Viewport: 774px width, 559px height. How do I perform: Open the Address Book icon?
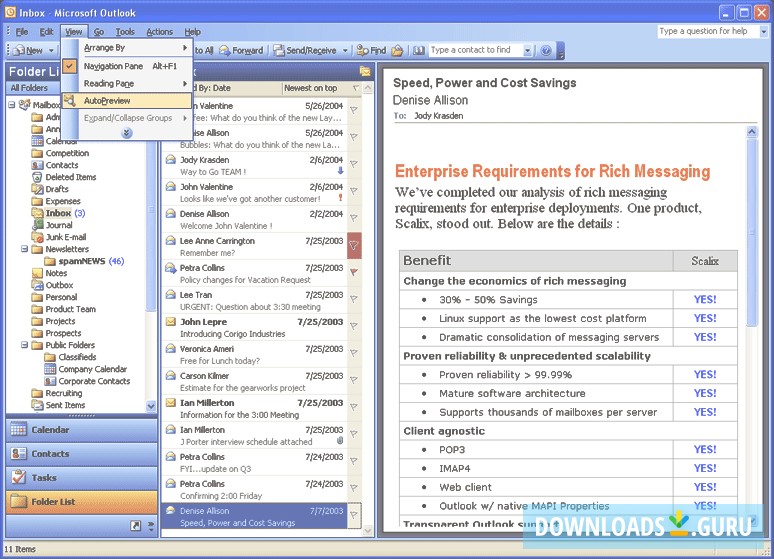[419, 50]
